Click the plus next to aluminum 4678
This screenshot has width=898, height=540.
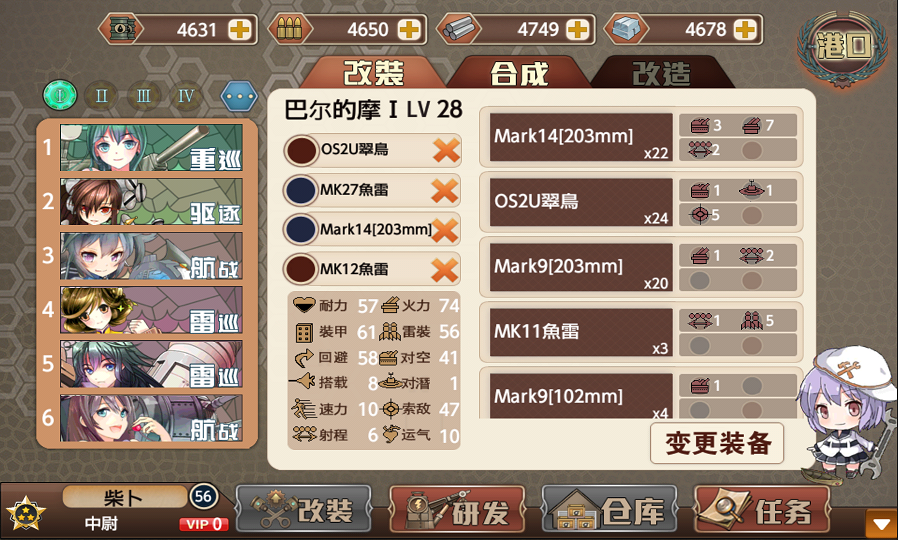745,29
